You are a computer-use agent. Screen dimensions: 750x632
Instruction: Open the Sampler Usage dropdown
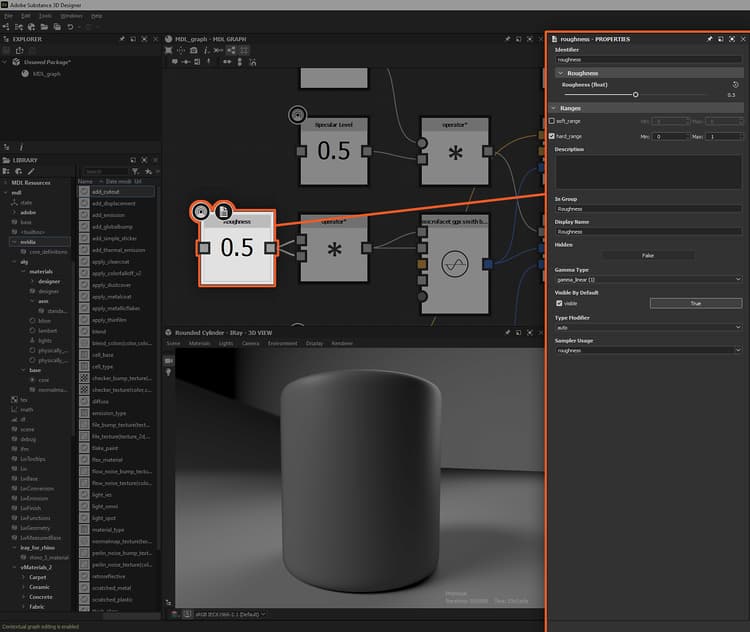[x=648, y=350]
